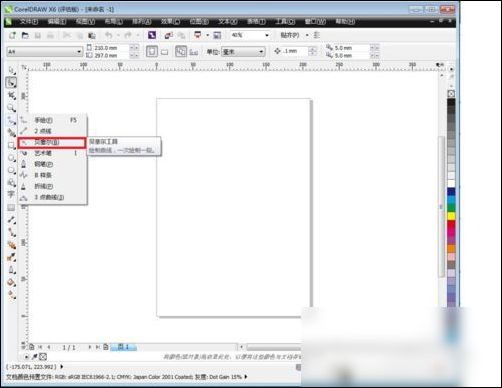The width and height of the screenshot is (502, 388).
Task: Click the nudge distance .1 mm field
Action: tap(294, 51)
